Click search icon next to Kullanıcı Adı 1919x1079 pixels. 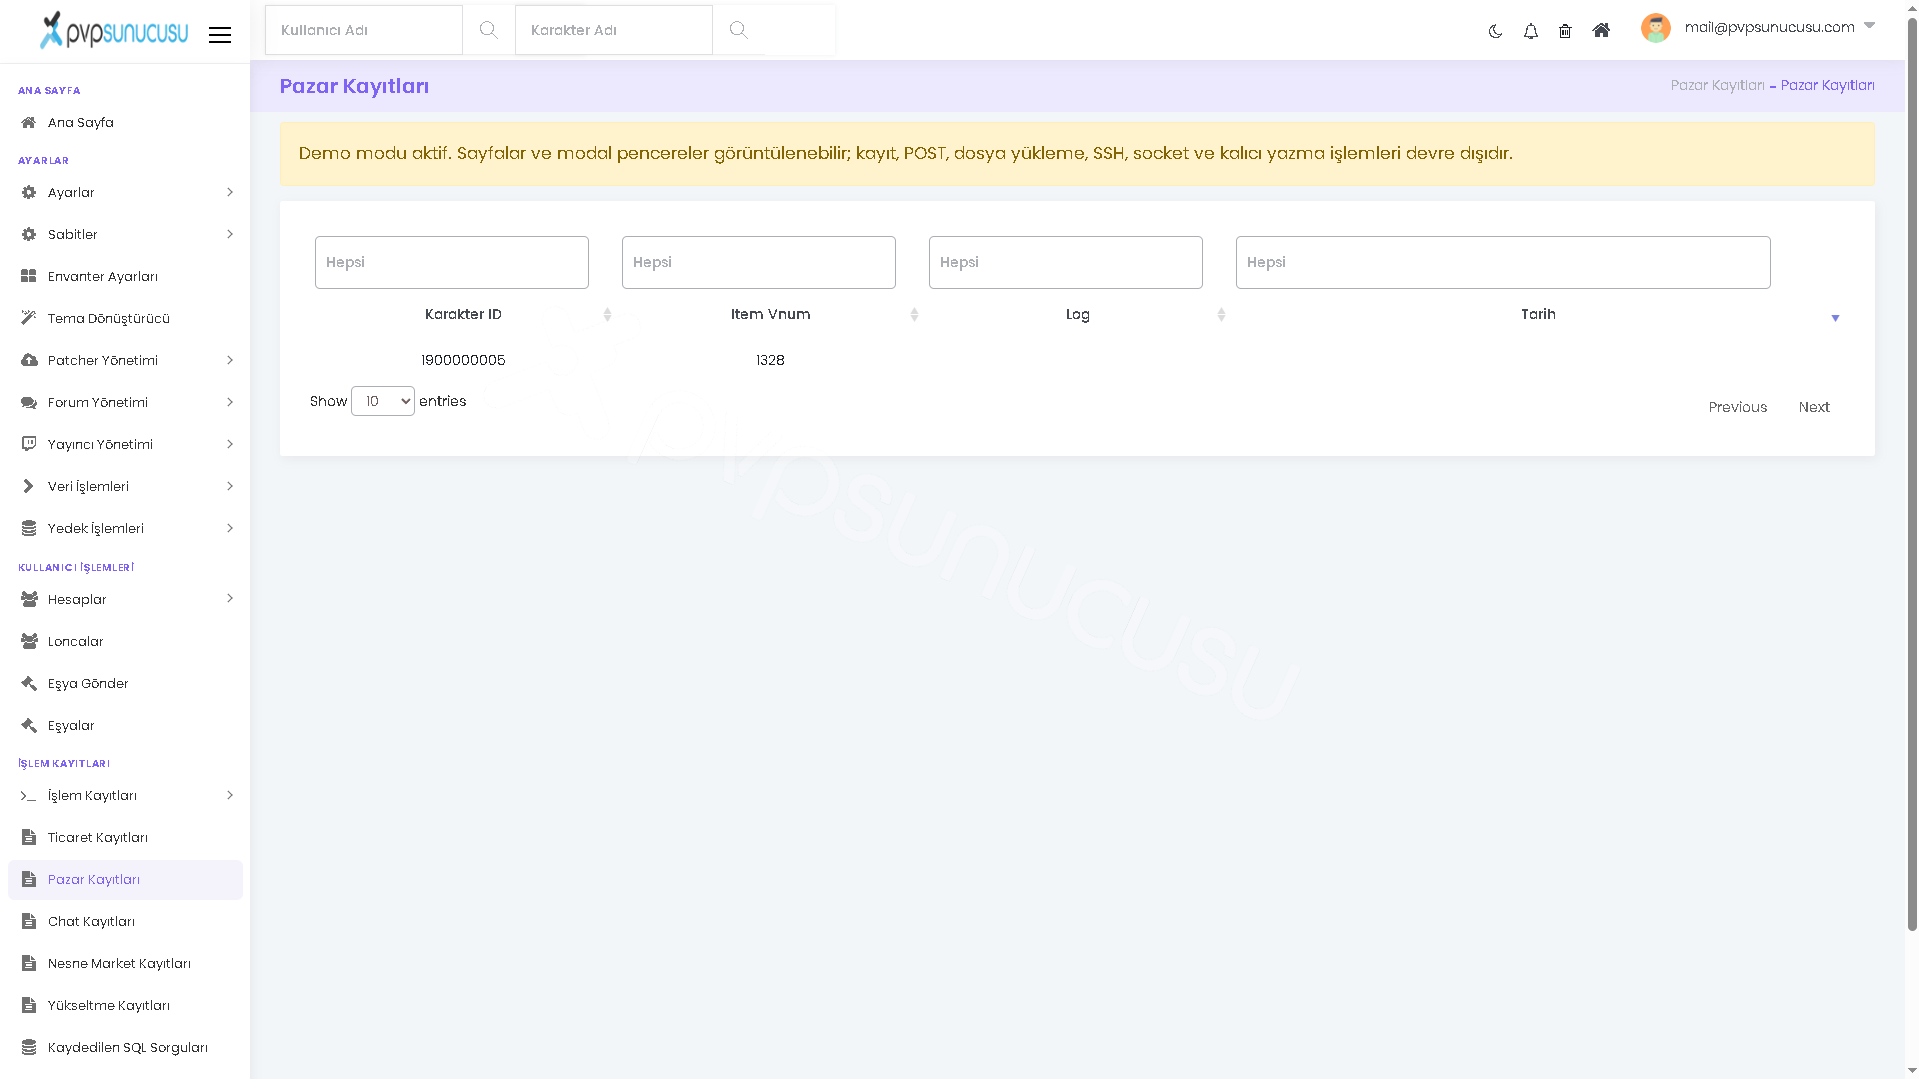[488, 30]
